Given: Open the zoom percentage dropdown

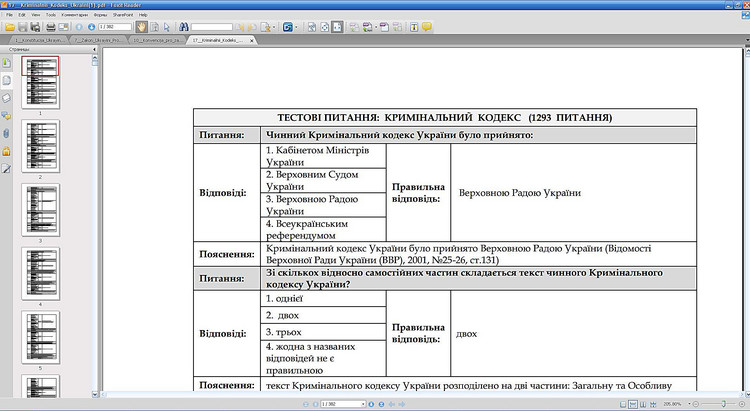Looking at the screenshot, I should [689, 404].
